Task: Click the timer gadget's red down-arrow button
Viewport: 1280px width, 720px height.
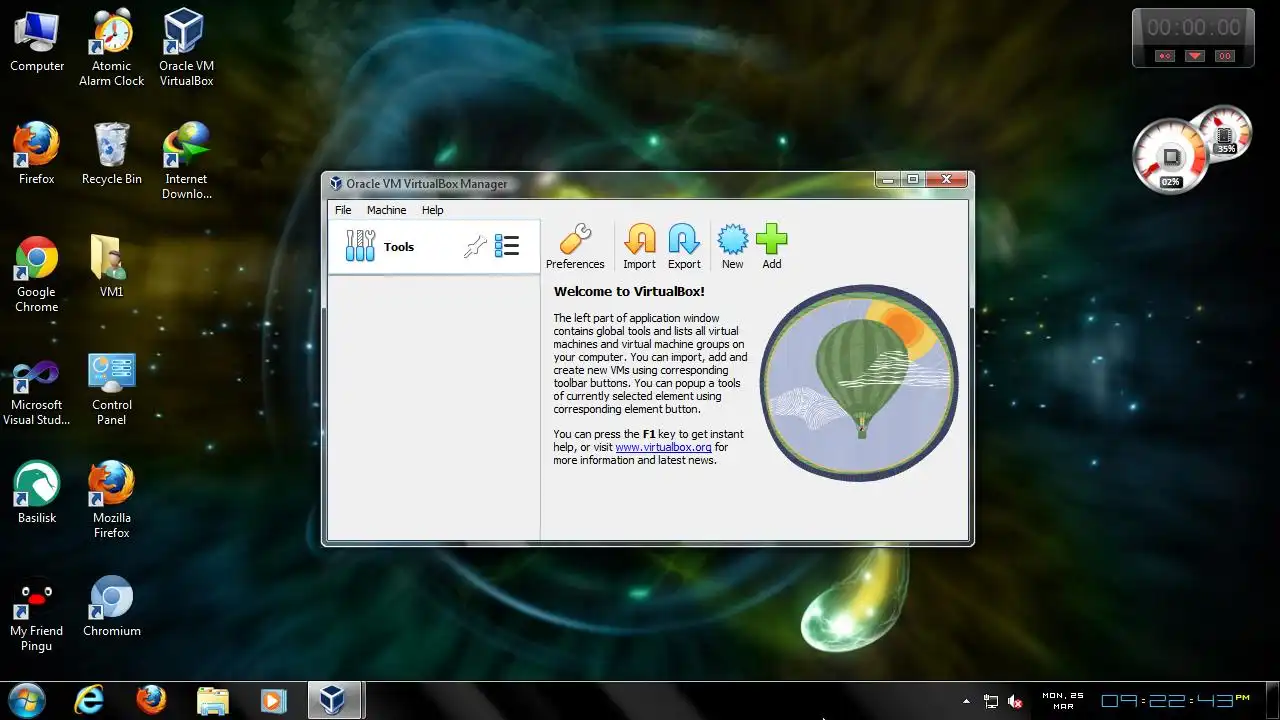Action: [1195, 56]
